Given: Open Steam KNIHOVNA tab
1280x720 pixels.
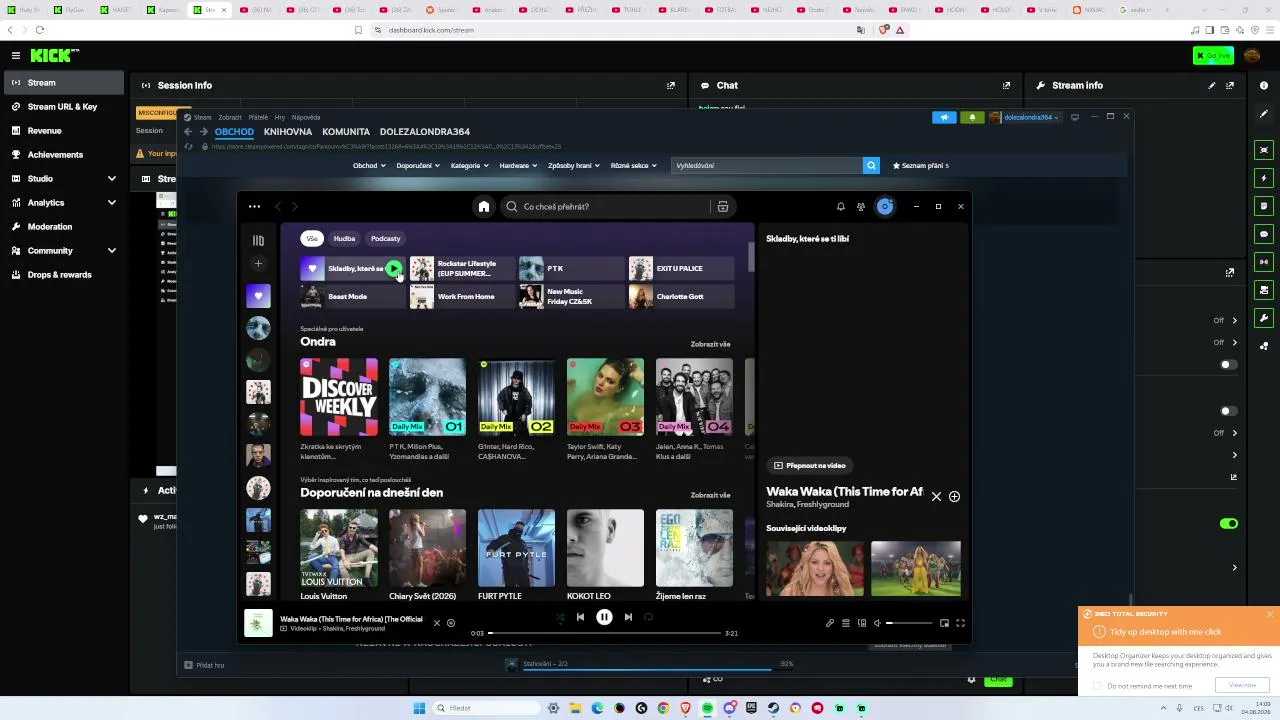Looking at the screenshot, I should tap(288, 132).
